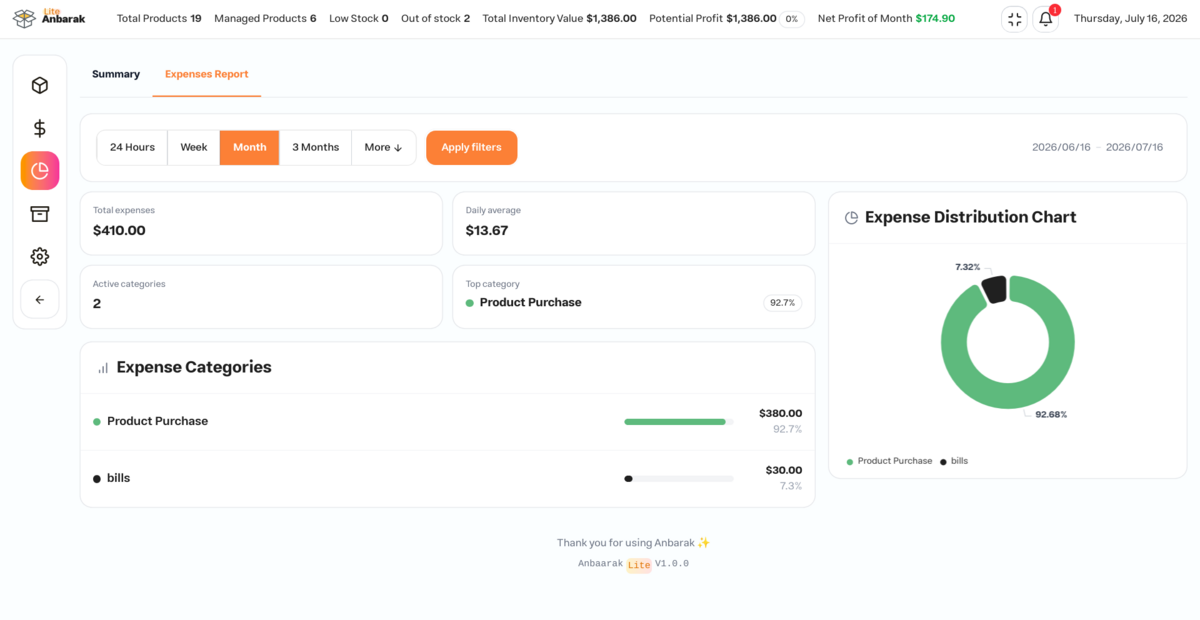Click the $380.00 amount
This screenshot has height=620, width=1200.
click(x=780, y=413)
